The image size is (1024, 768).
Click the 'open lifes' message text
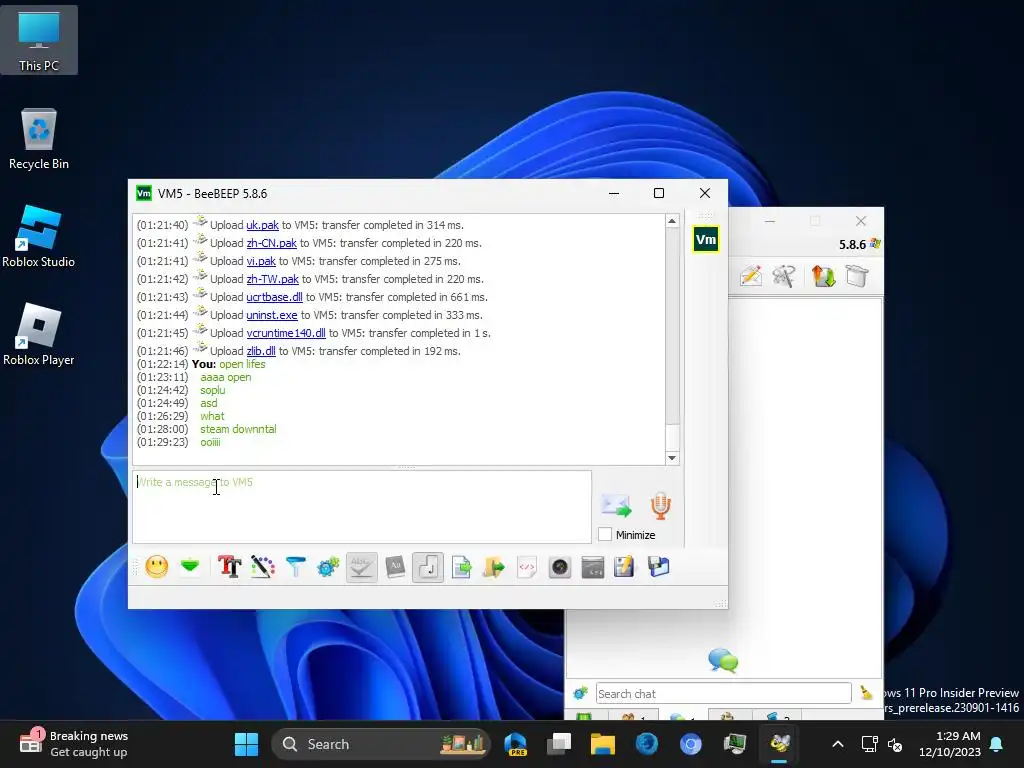point(242,364)
